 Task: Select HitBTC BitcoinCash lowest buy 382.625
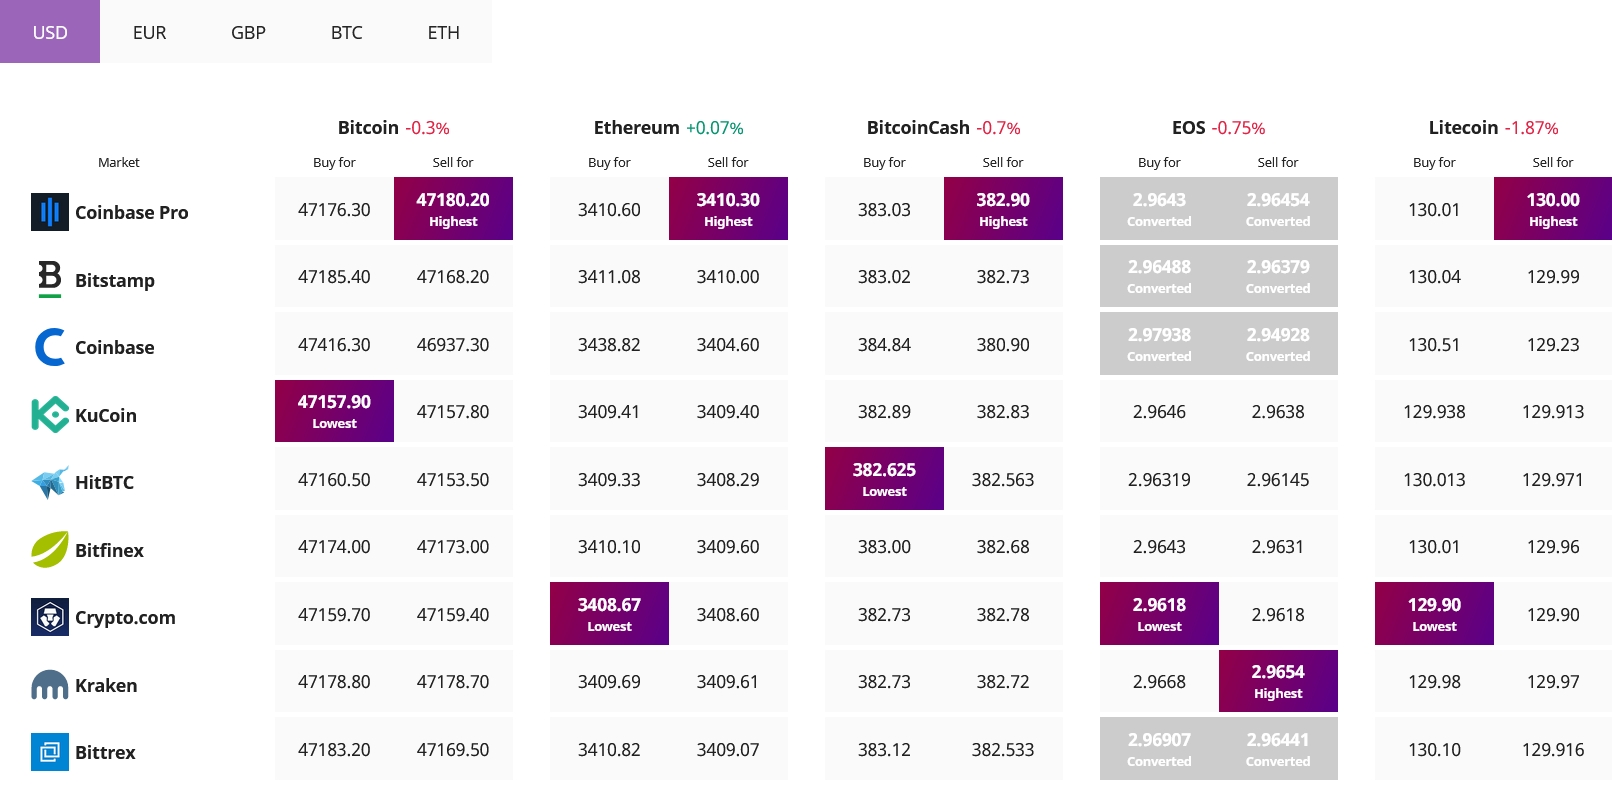point(884,478)
